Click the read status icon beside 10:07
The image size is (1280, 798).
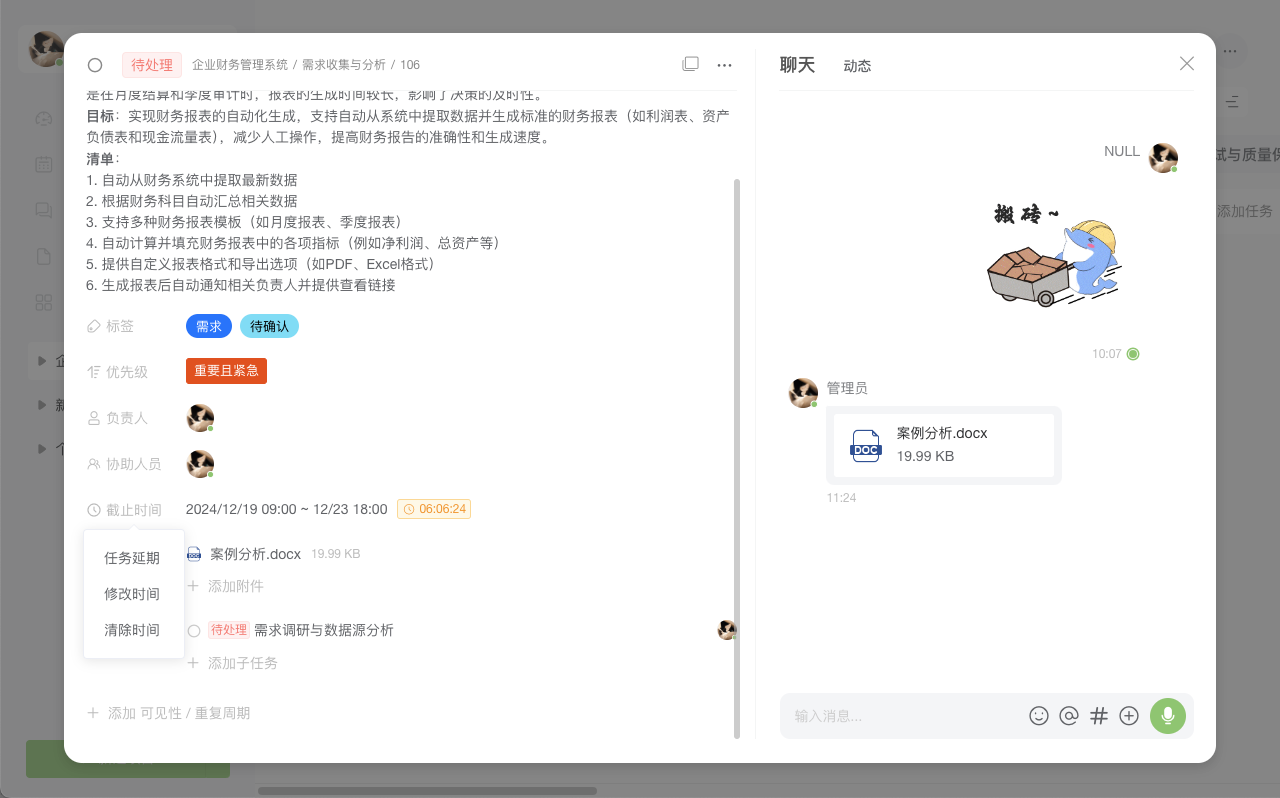click(1133, 354)
